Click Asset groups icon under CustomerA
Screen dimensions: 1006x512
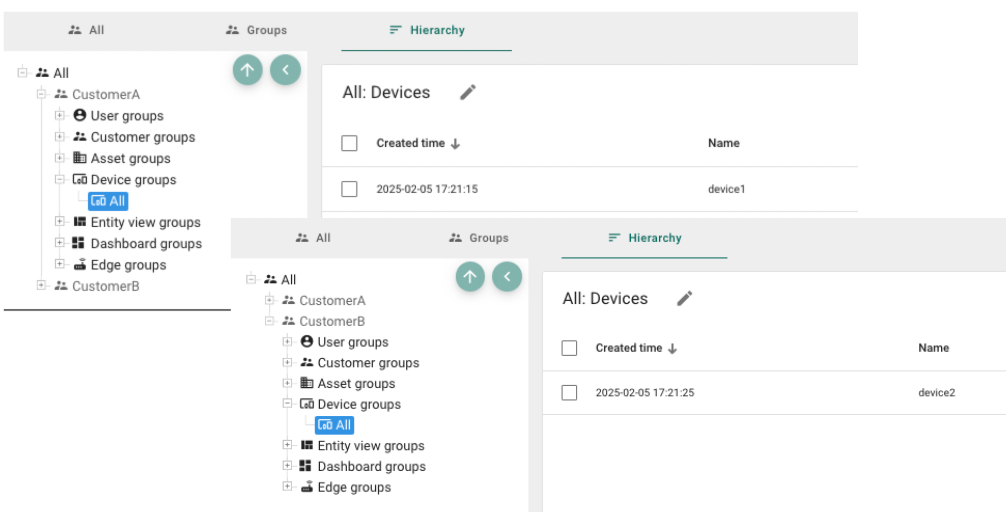[80, 158]
